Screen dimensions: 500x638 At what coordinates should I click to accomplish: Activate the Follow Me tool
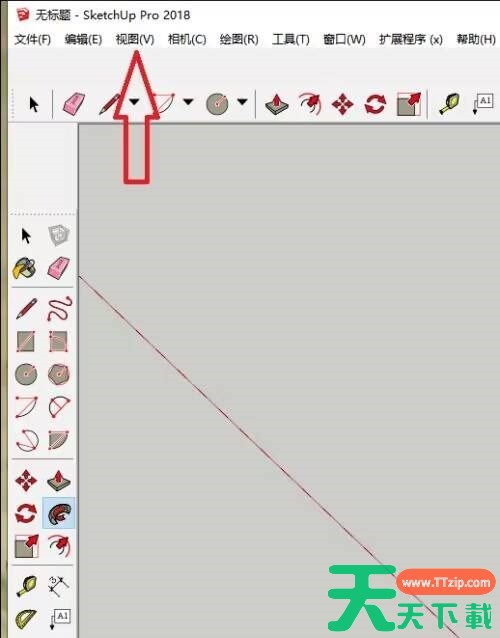pyautogui.click(x=59, y=513)
